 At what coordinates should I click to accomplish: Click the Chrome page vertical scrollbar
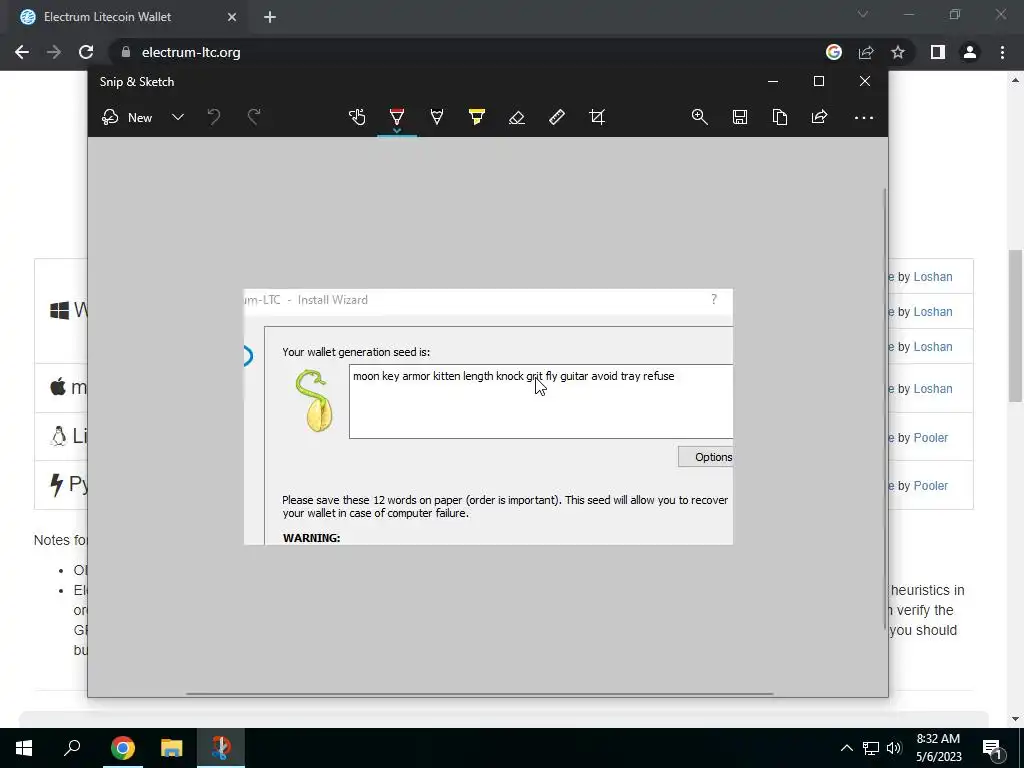pyautogui.click(x=1016, y=325)
